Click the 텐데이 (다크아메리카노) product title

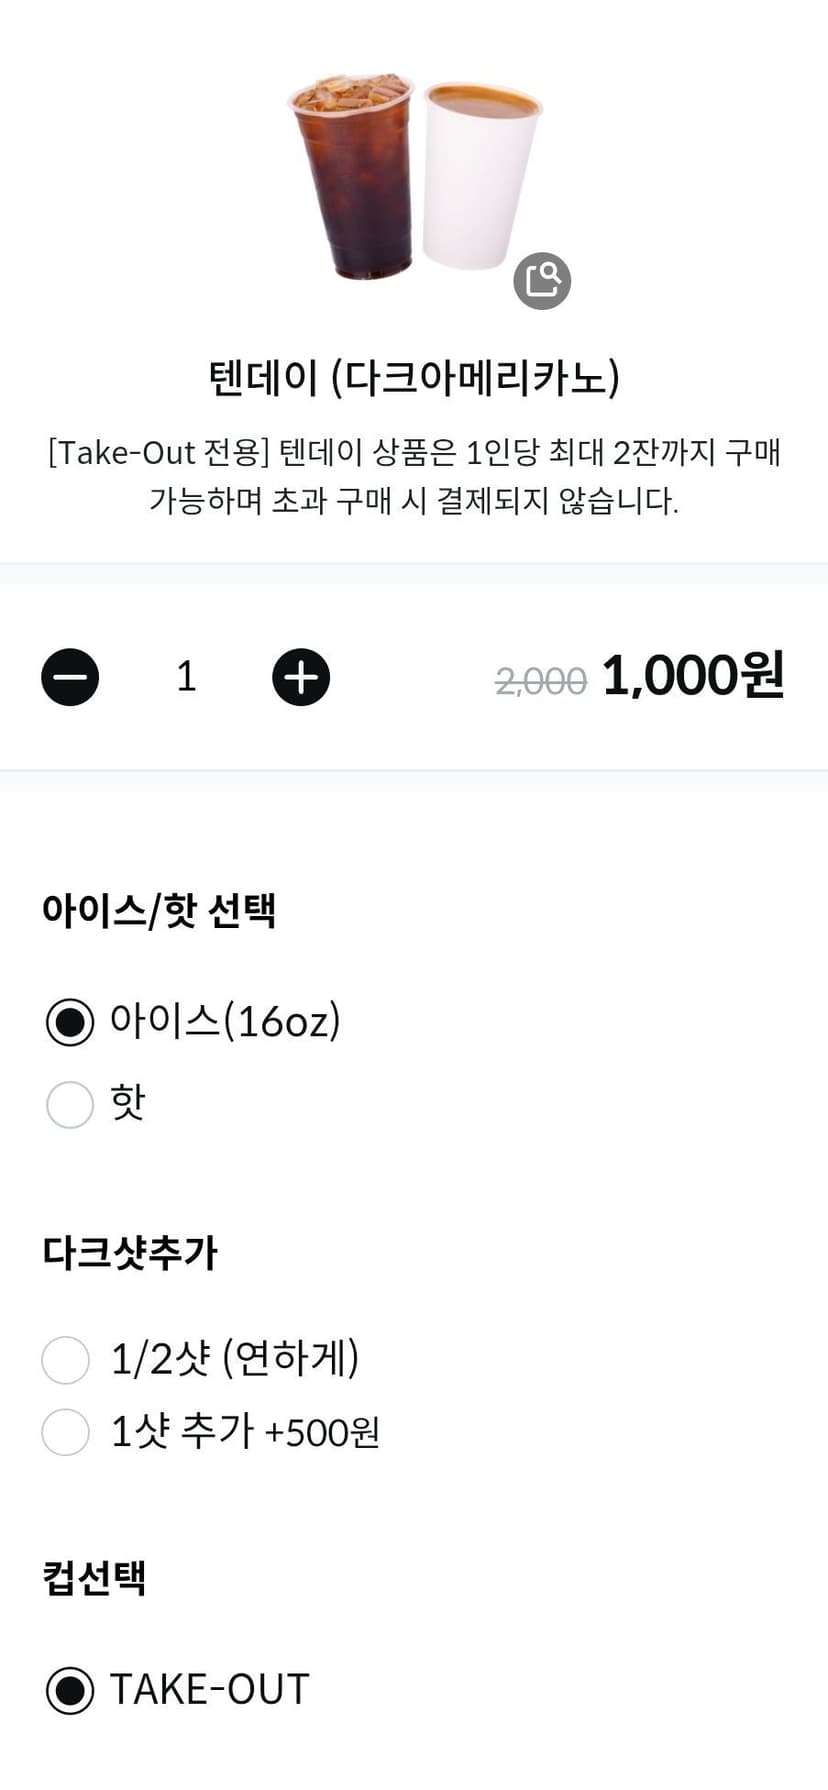414,377
